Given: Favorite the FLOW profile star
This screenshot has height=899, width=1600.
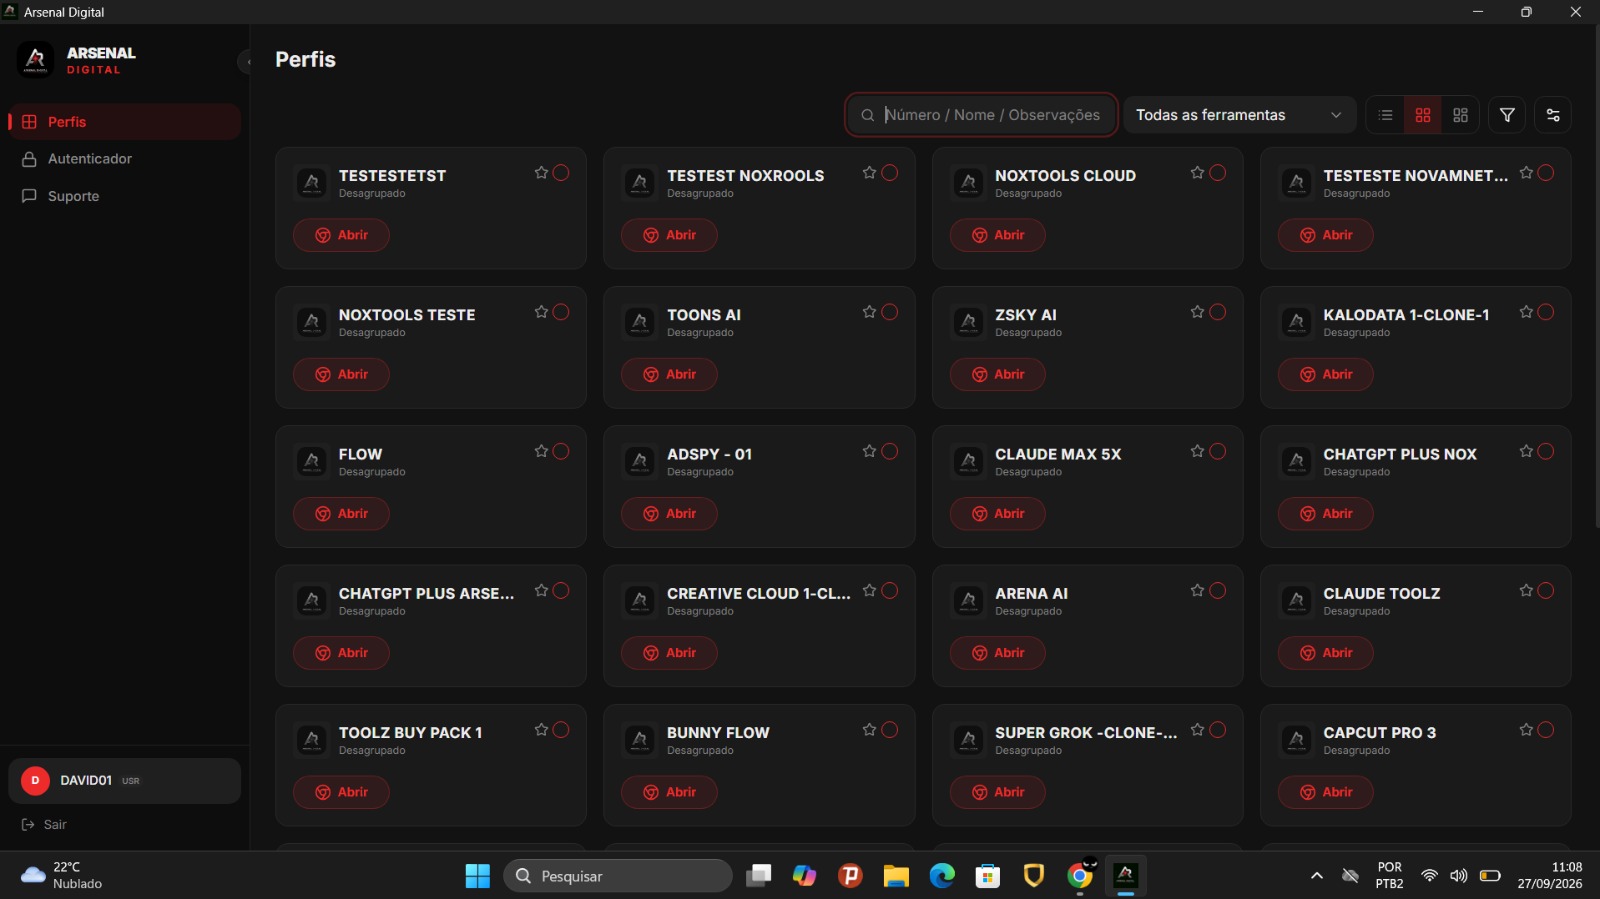Looking at the screenshot, I should point(541,451).
